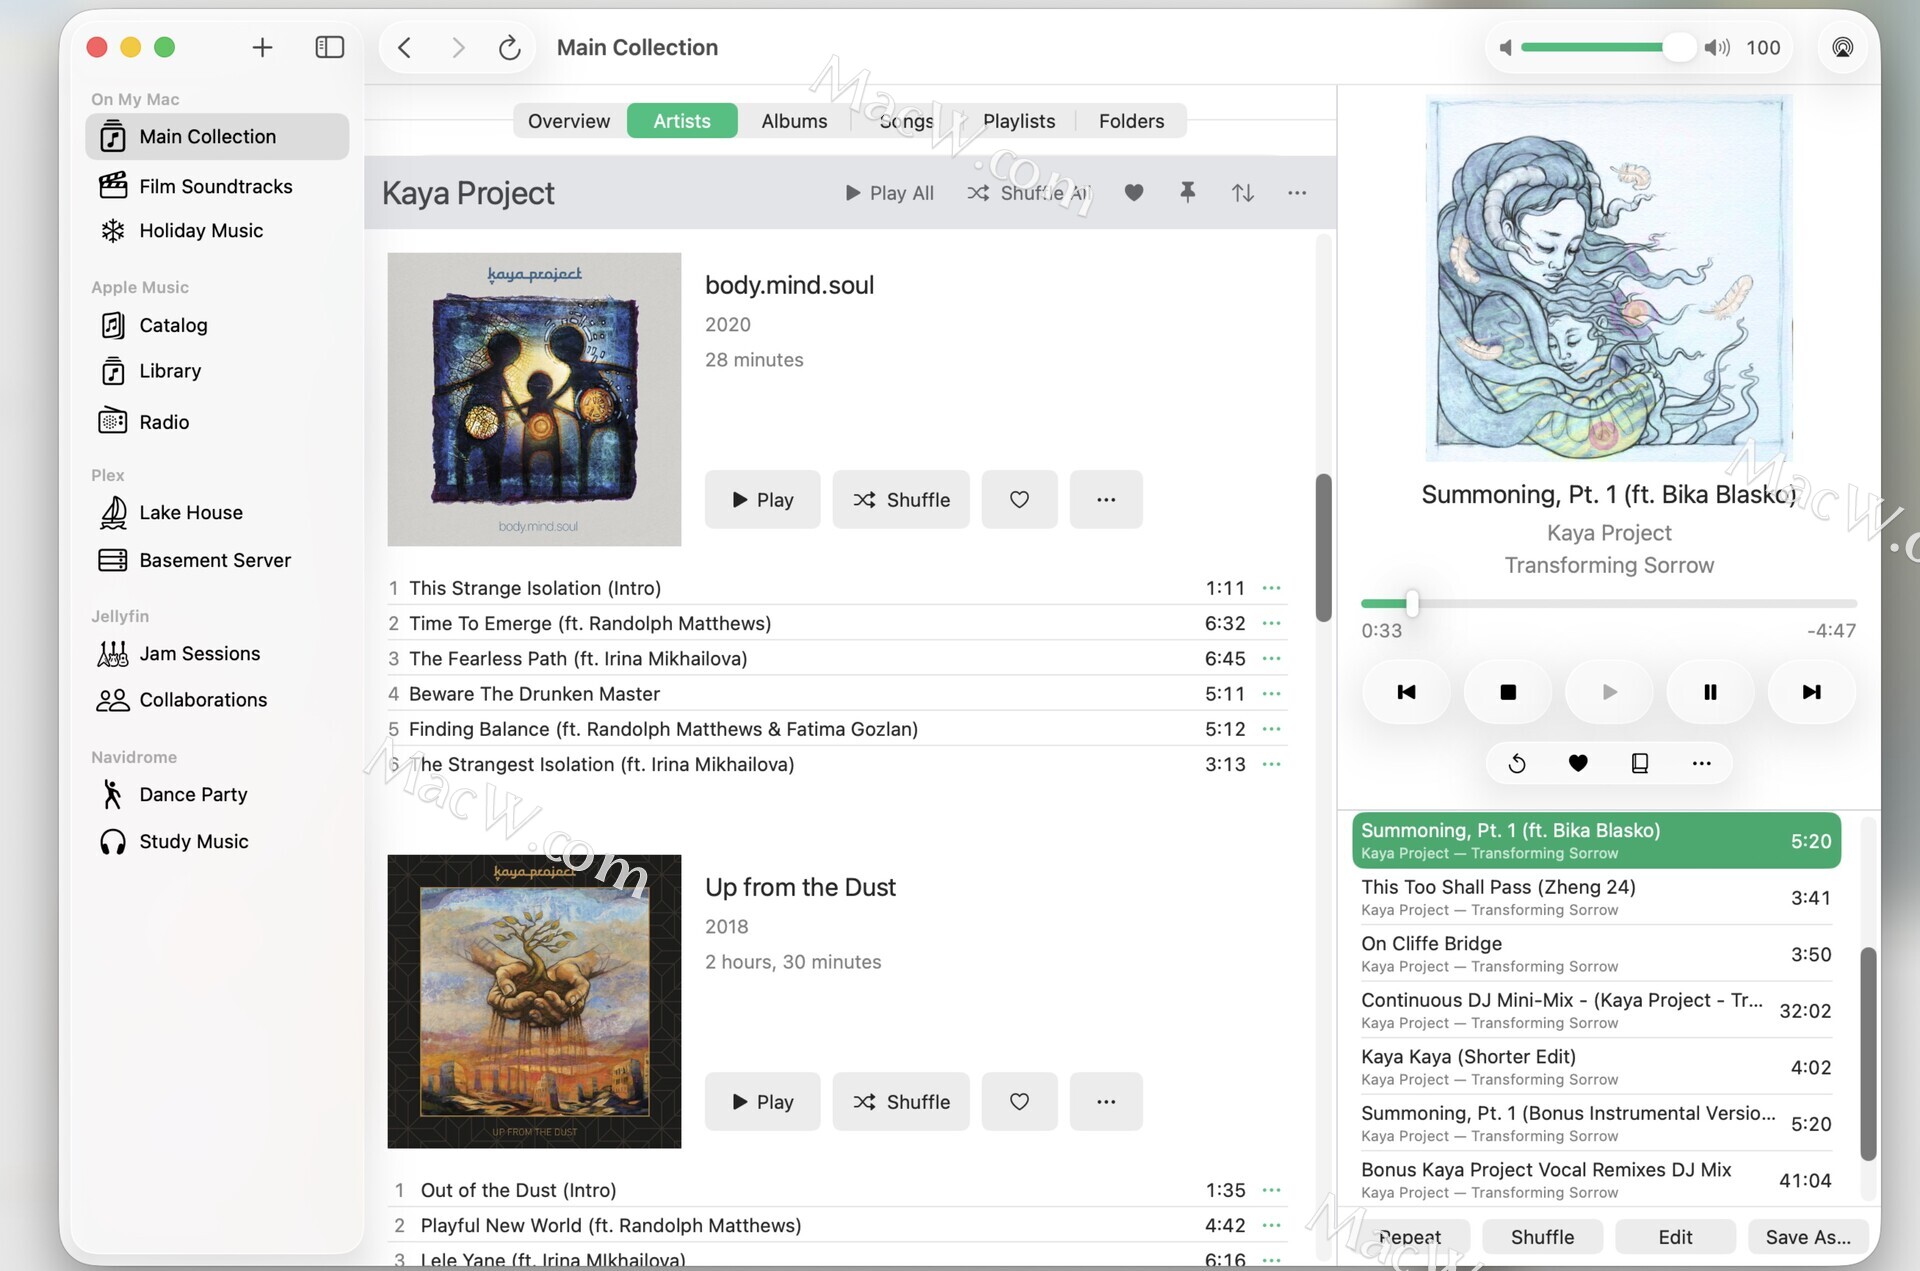
Task: Open the Collaborations library
Action: [217, 700]
